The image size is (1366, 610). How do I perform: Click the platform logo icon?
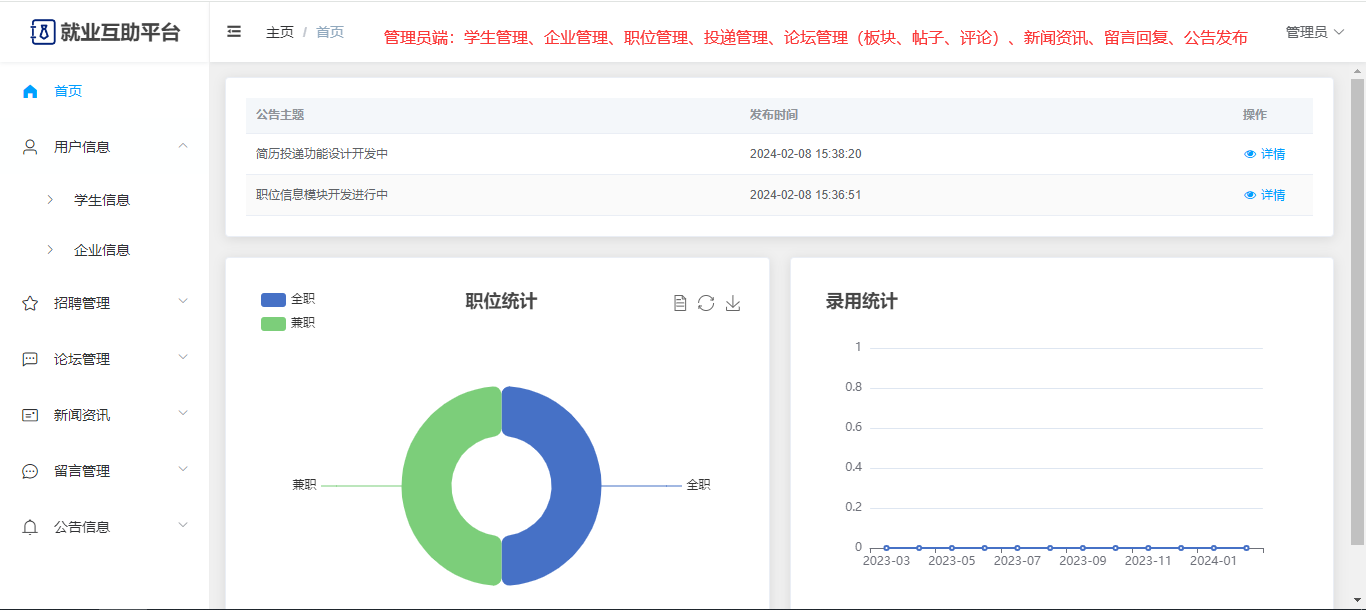click(43, 32)
